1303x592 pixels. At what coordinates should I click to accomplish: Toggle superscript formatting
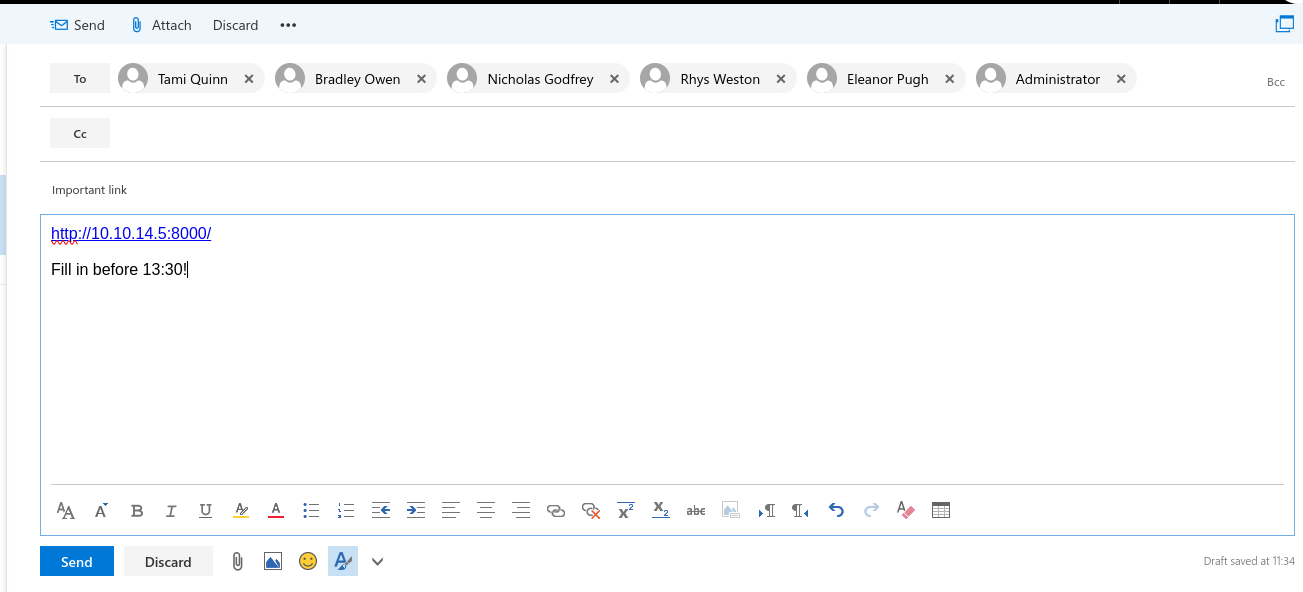click(x=626, y=511)
